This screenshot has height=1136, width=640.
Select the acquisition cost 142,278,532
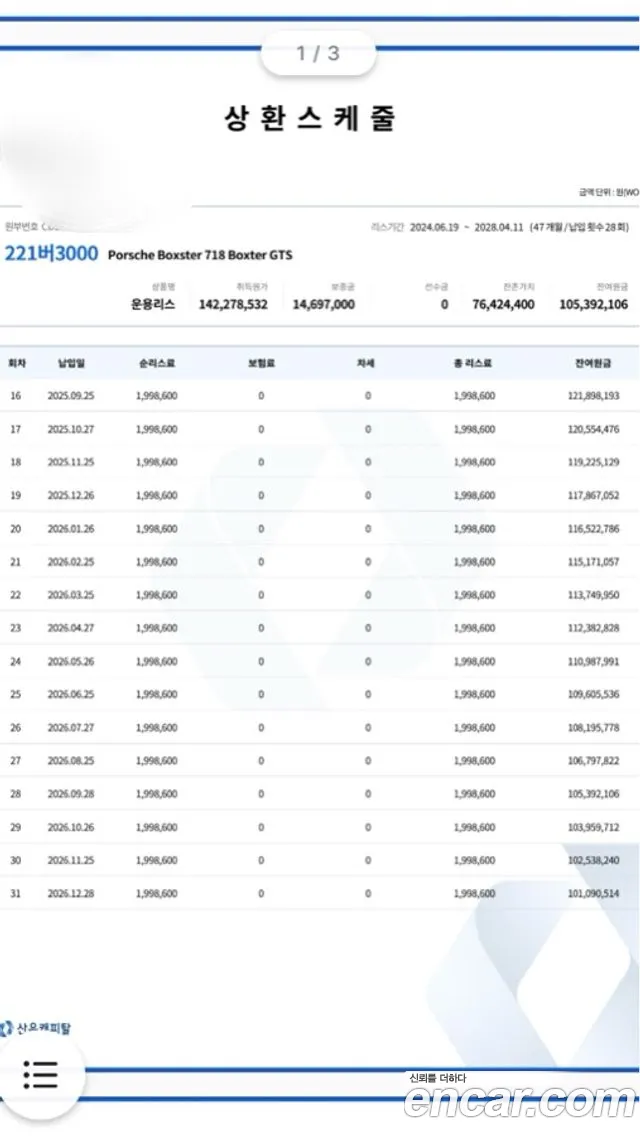[x=233, y=304]
